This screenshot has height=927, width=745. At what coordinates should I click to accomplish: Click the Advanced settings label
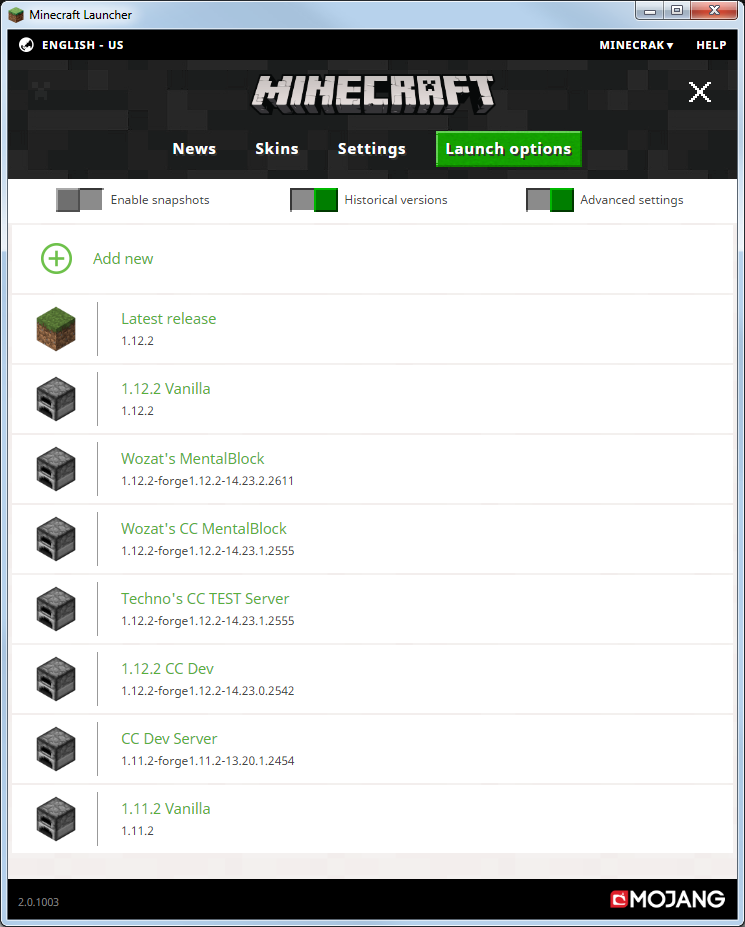click(x=631, y=200)
